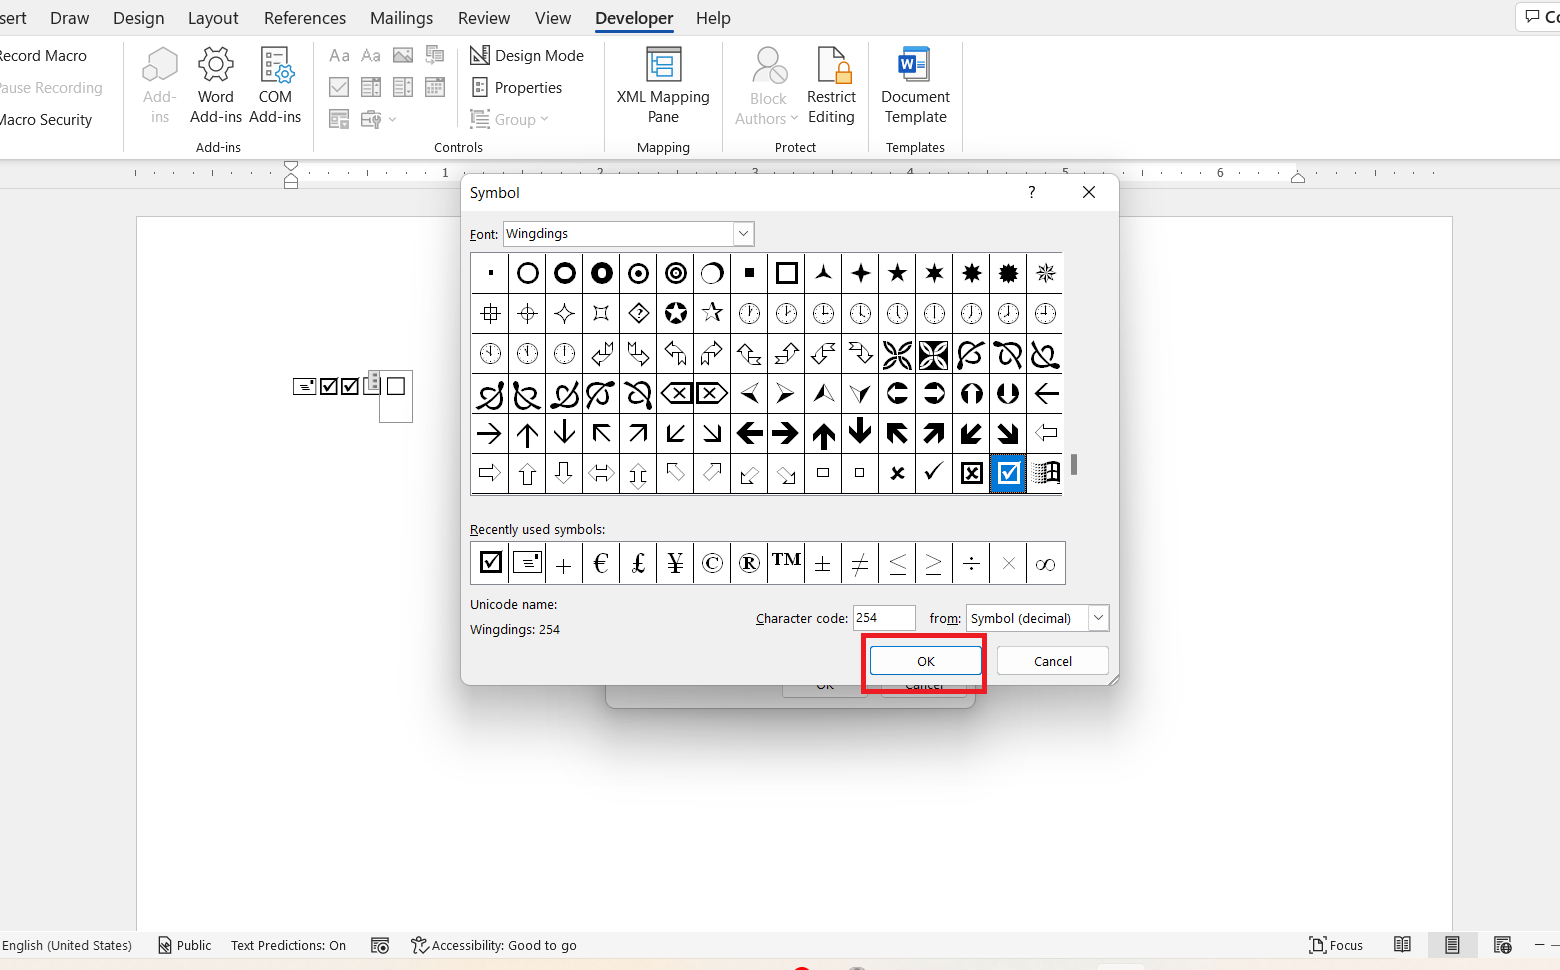Toggle the empty checkbox in document
1560x970 pixels.
coord(396,386)
